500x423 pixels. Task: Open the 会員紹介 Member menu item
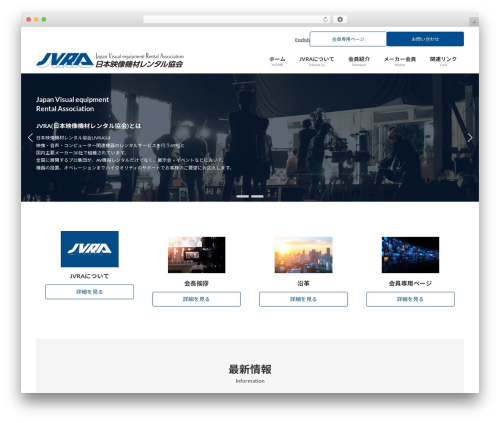(x=359, y=61)
